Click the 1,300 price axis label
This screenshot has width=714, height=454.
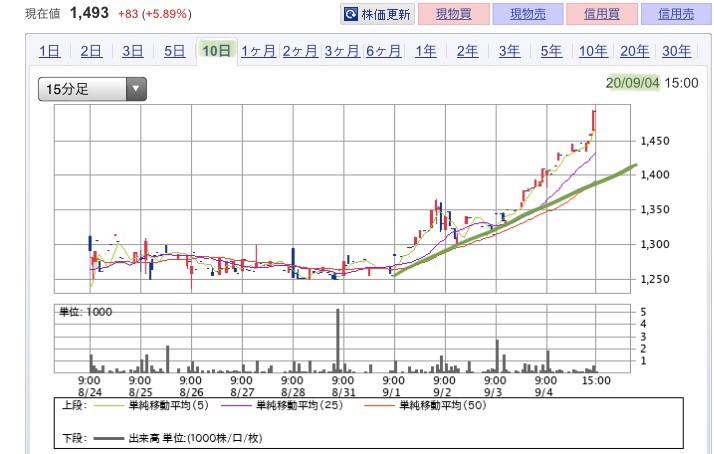pyautogui.click(x=655, y=244)
